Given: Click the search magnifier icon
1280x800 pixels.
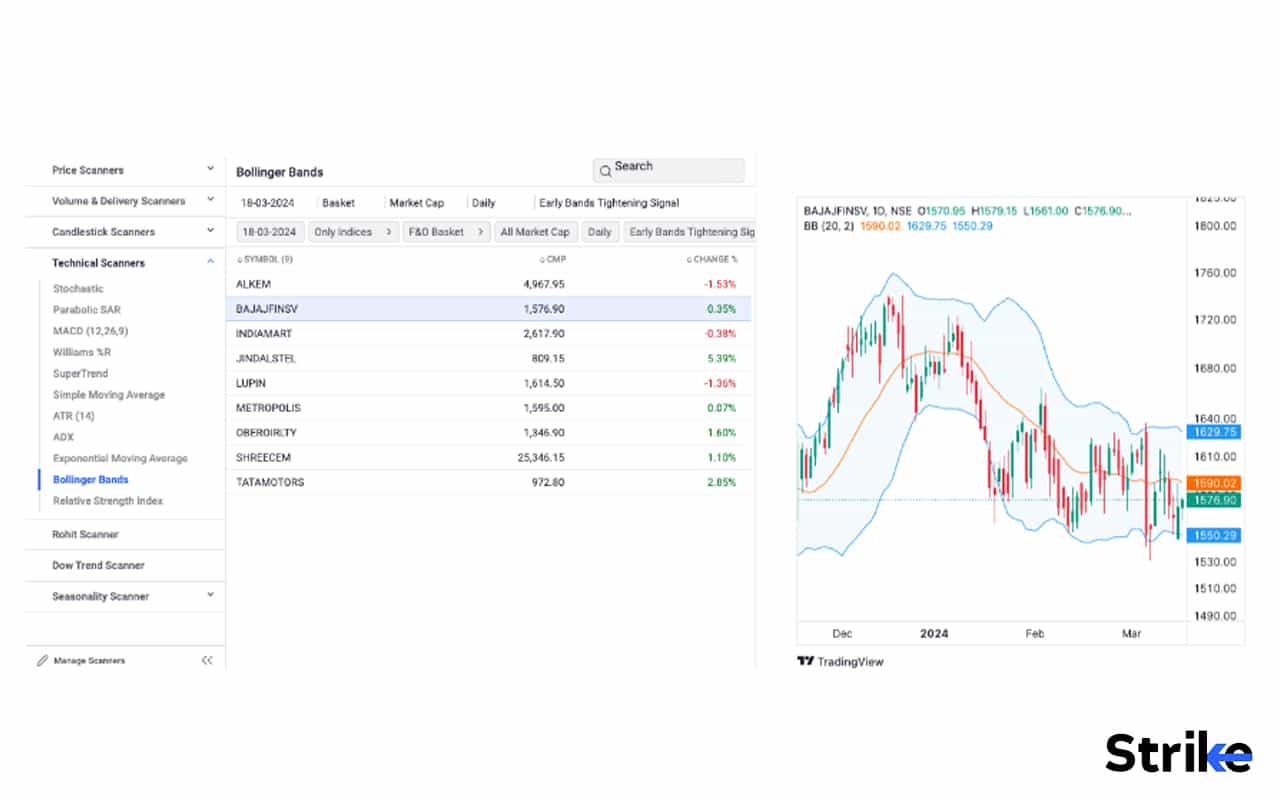Looking at the screenshot, I should point(605,171).
